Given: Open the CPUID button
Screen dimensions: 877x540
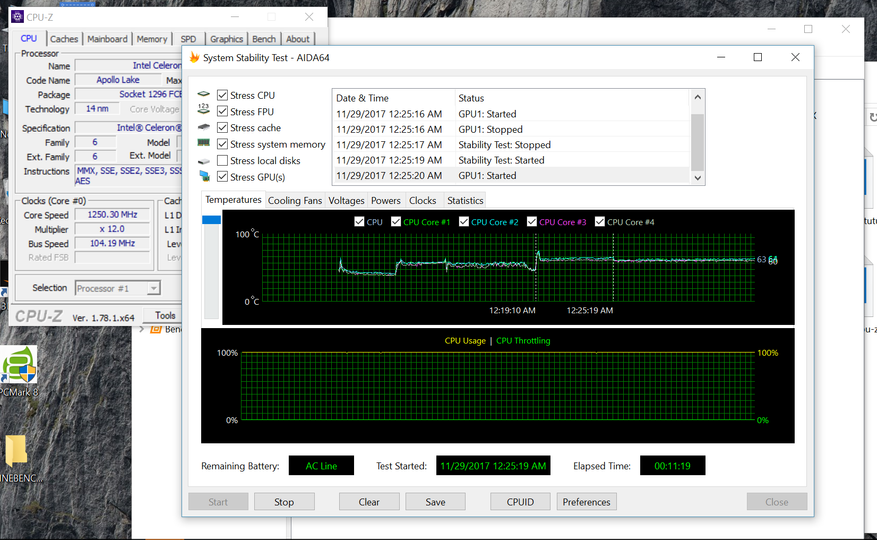Looking at the screenshot, I should [x=520, y=502].
